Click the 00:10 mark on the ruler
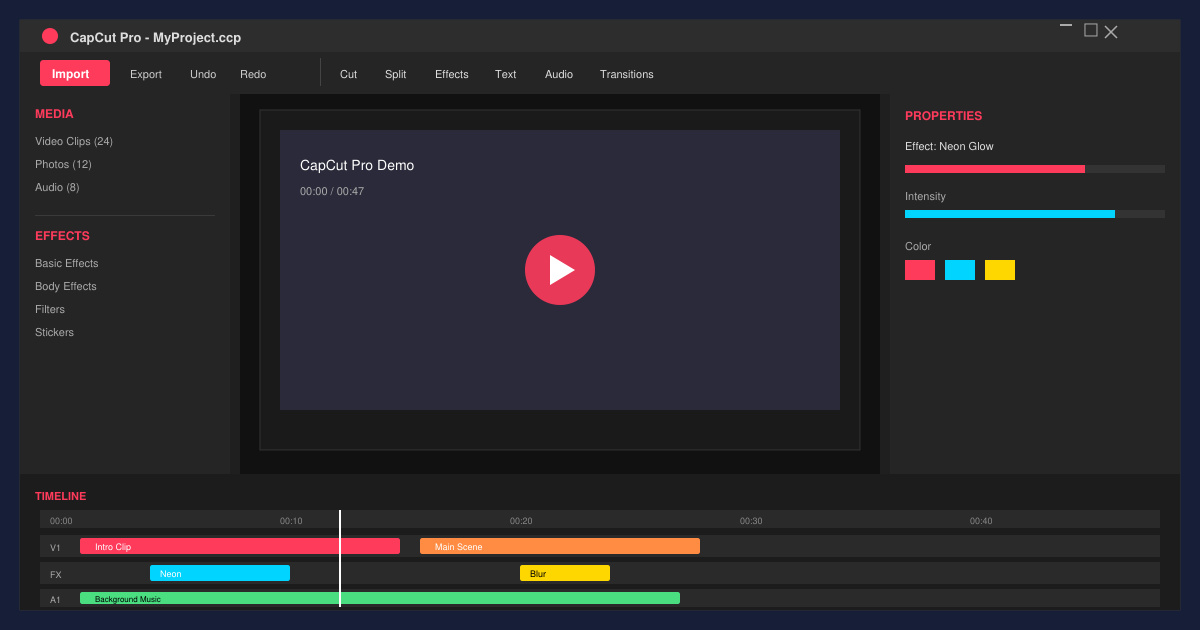 (291, 520)
